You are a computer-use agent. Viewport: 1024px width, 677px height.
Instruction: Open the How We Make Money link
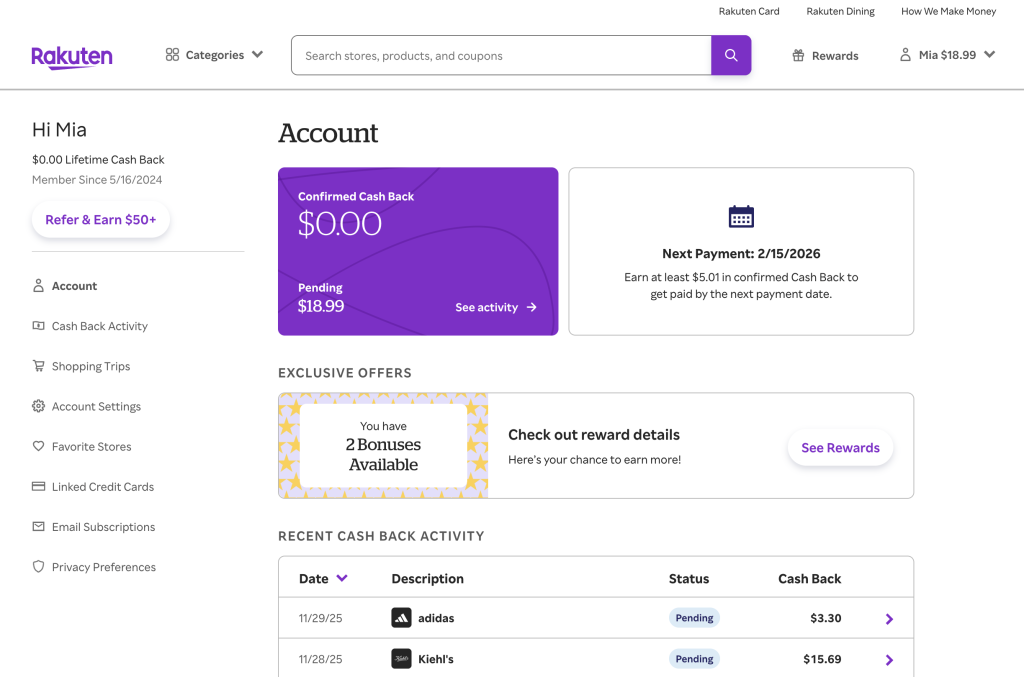point(948,12)
